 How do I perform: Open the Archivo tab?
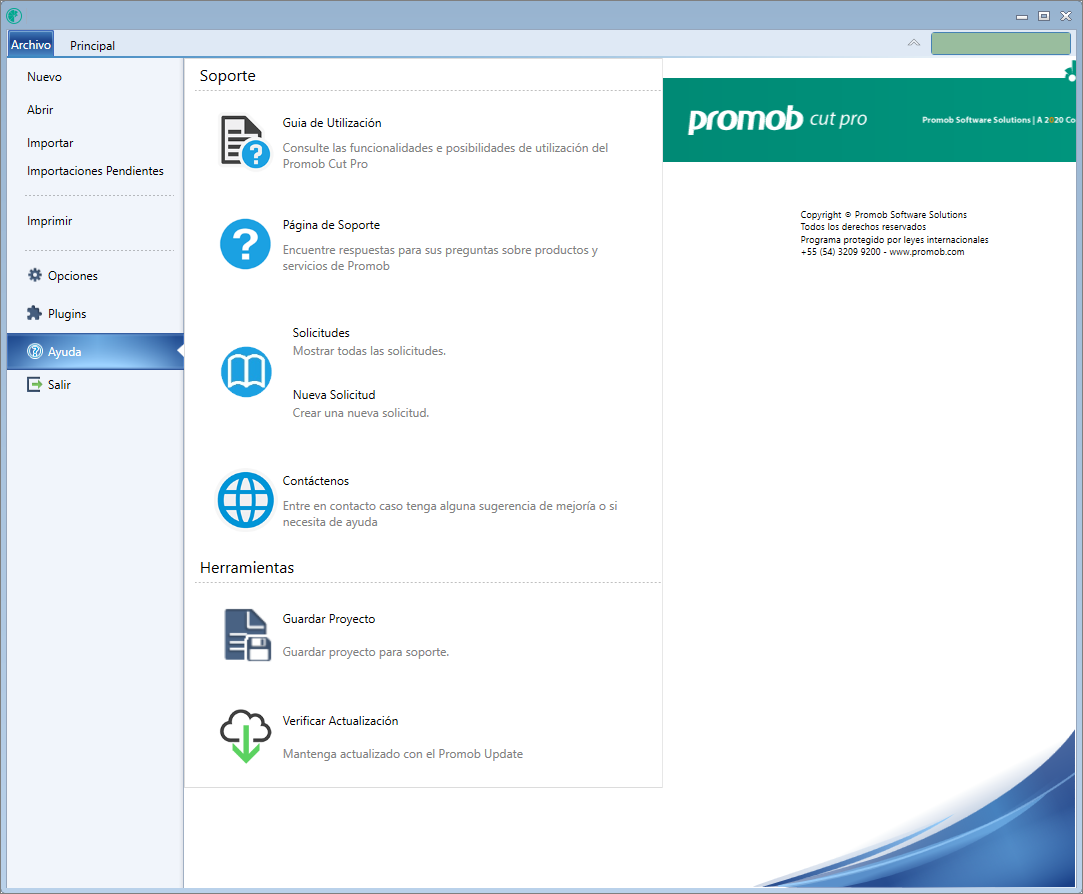(31, 44)
